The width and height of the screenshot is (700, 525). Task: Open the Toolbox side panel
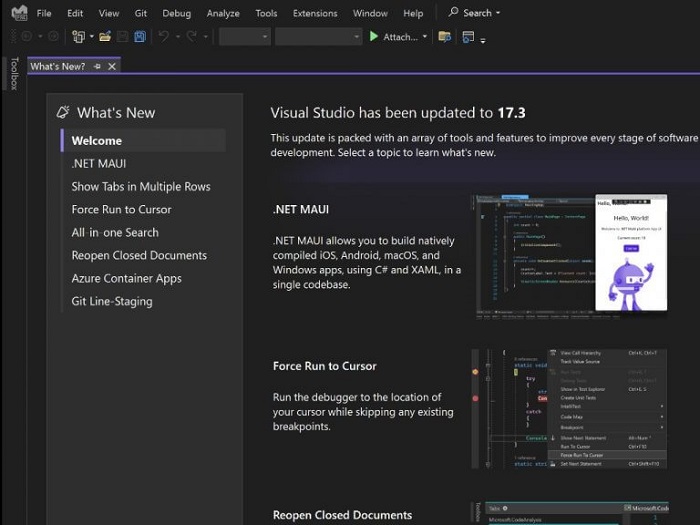click(x=14, y=74)
